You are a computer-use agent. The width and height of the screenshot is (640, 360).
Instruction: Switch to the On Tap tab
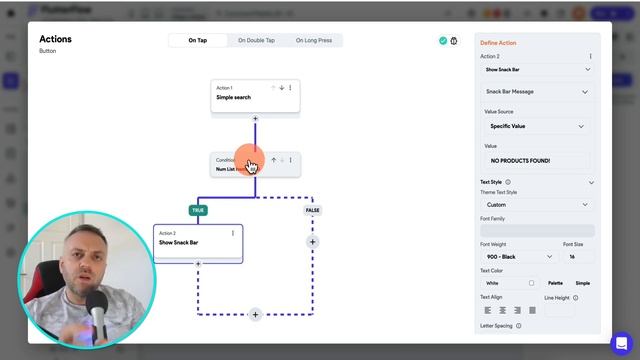point(198,40)
